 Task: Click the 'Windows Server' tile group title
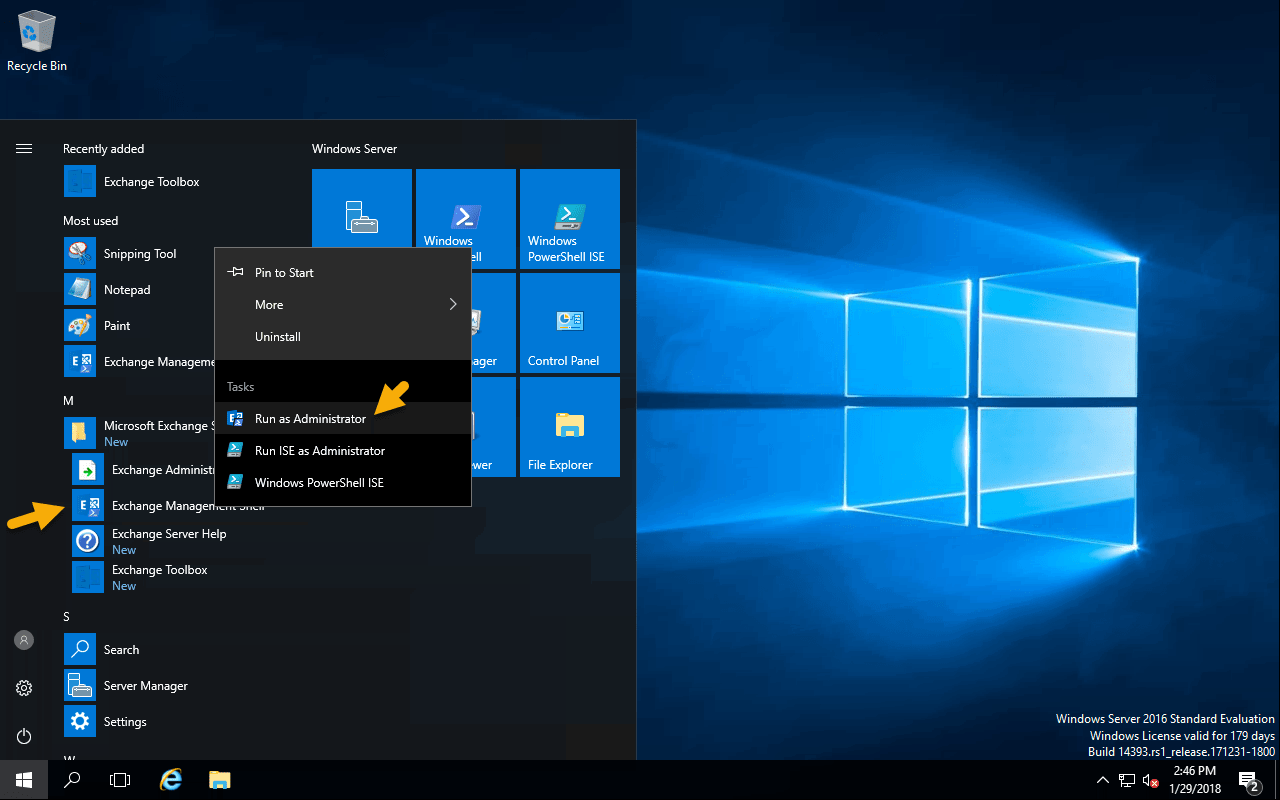pyautogui.click(x=354, y=149)
